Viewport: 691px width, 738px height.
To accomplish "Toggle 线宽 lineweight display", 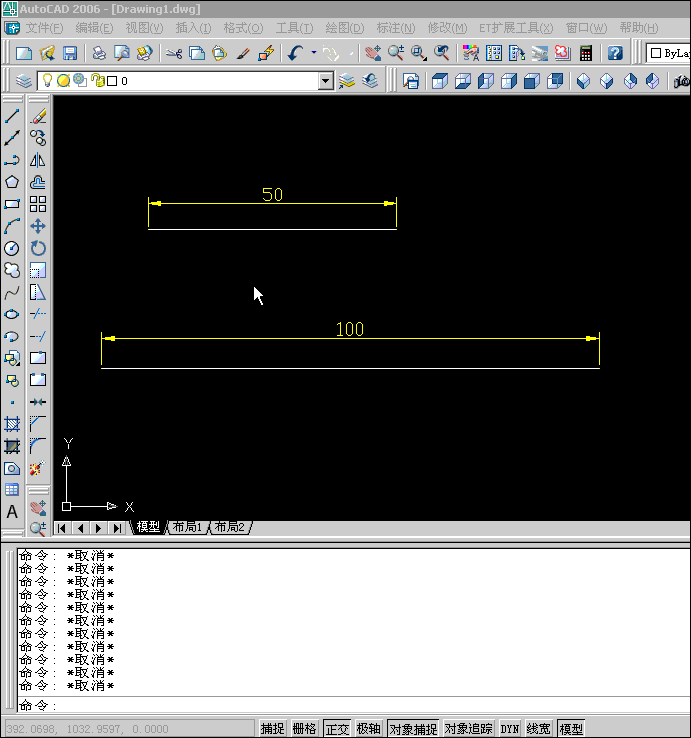I will coord(538,729).
